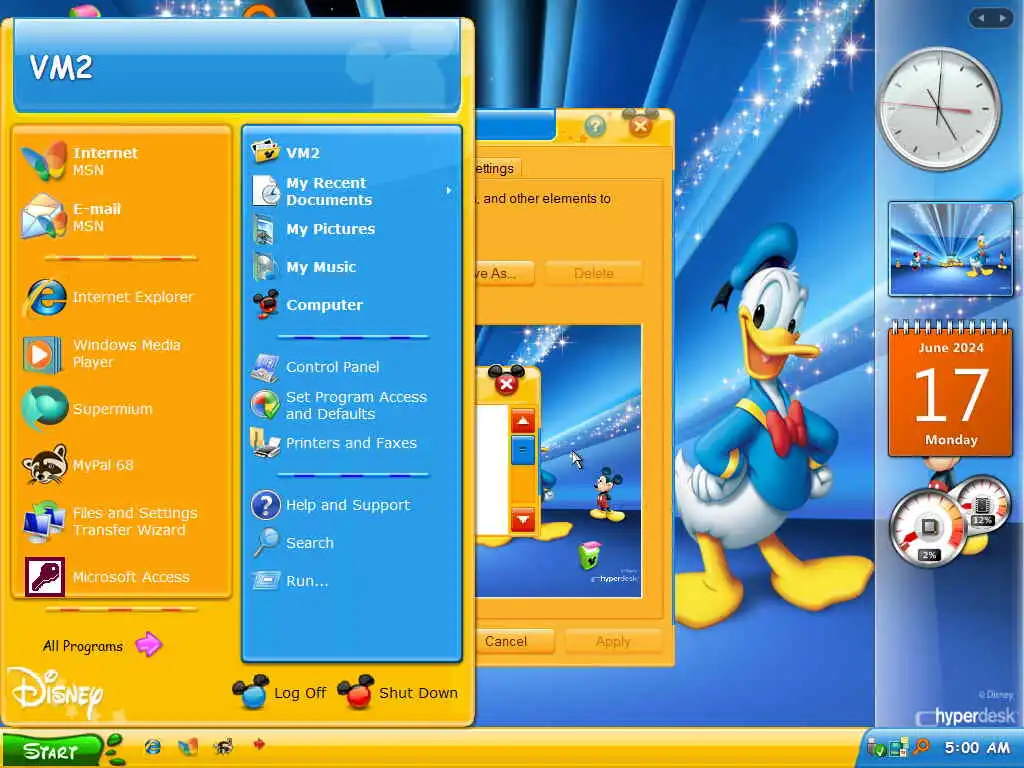Open Microsoft Access key icon
Image resolution: width=1024 pixels, height=768 pixels.
pyautogui.click(x=44, y=577)
